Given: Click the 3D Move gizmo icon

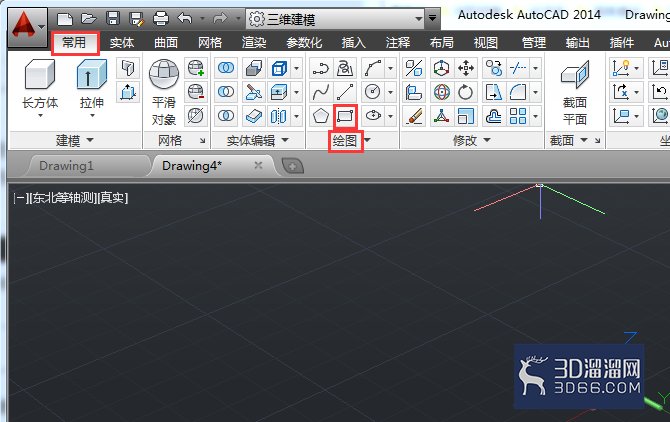Looking at the screenshot, I should click(x=441, y=68).
